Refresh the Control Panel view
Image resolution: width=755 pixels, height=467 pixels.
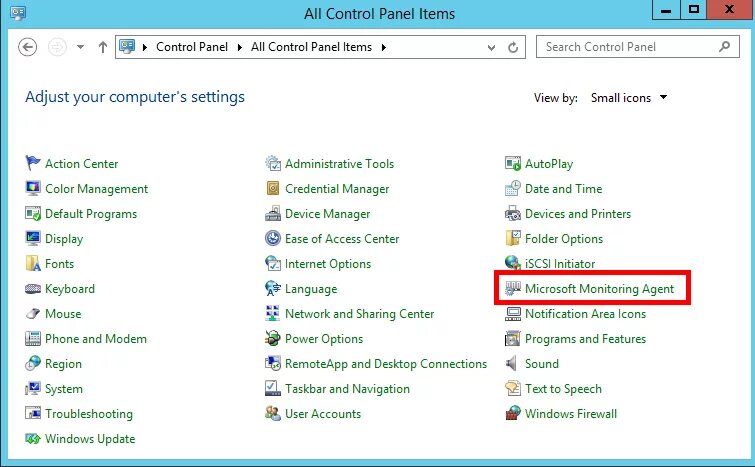tap(513, 47)
